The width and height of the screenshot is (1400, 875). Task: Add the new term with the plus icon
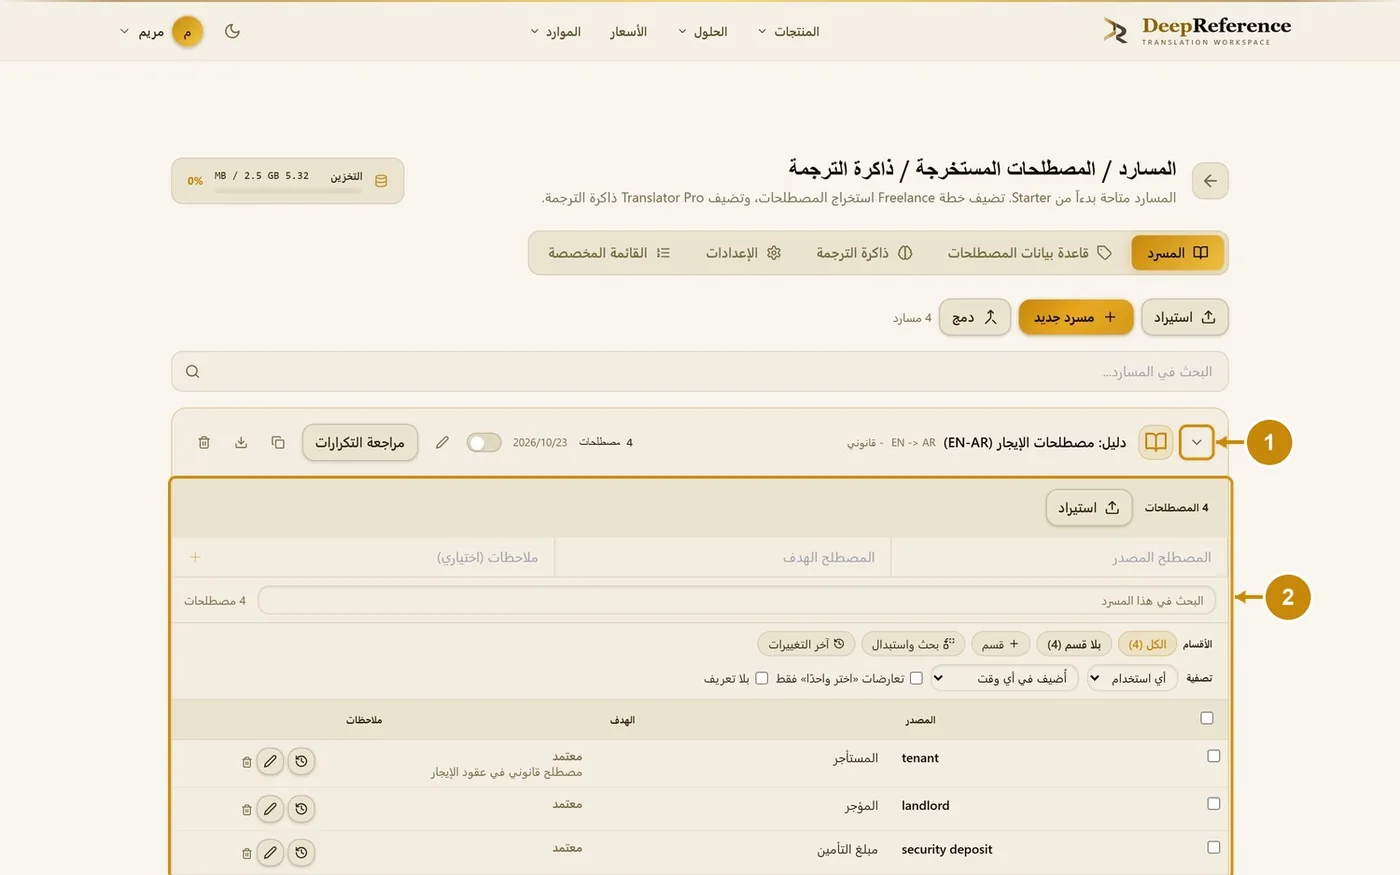(195, 557)
